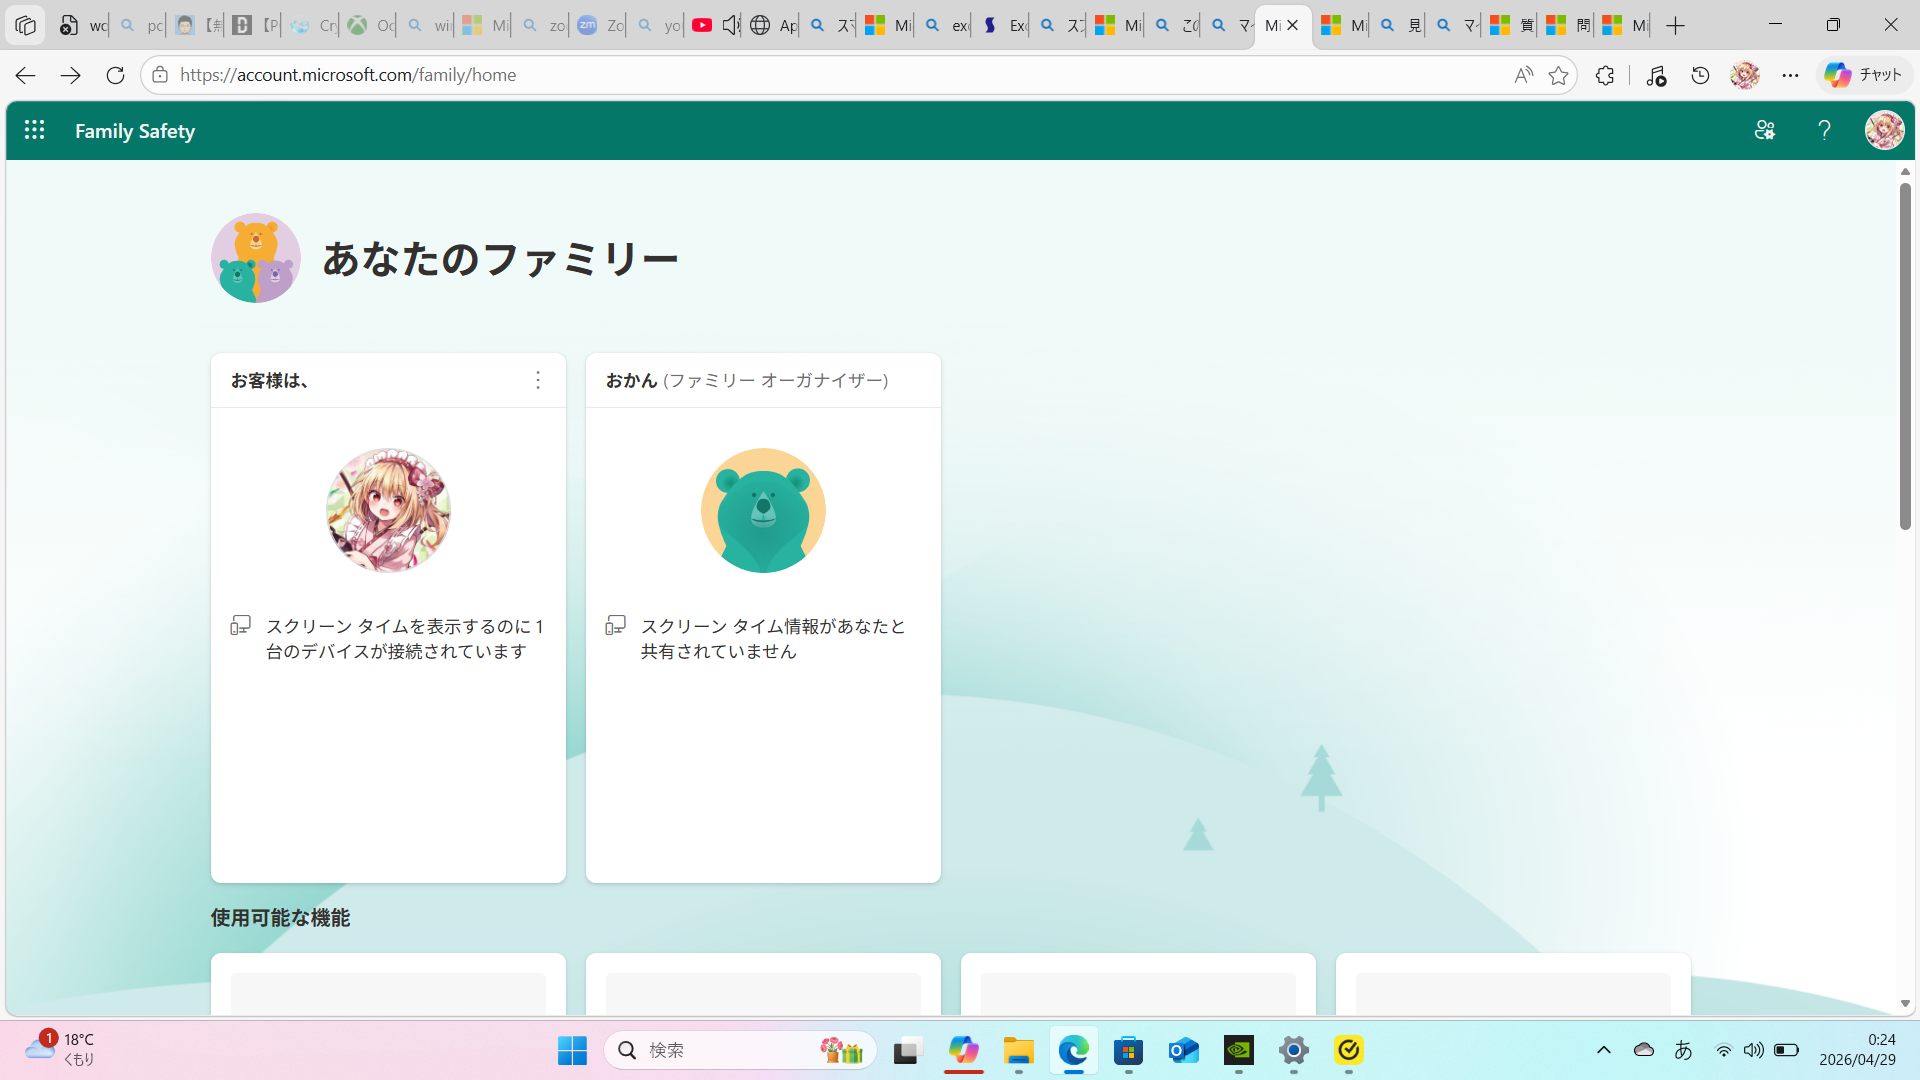Open the Microsoft app launcher grid
The image size is (1920, 1080).
[34, 130]
